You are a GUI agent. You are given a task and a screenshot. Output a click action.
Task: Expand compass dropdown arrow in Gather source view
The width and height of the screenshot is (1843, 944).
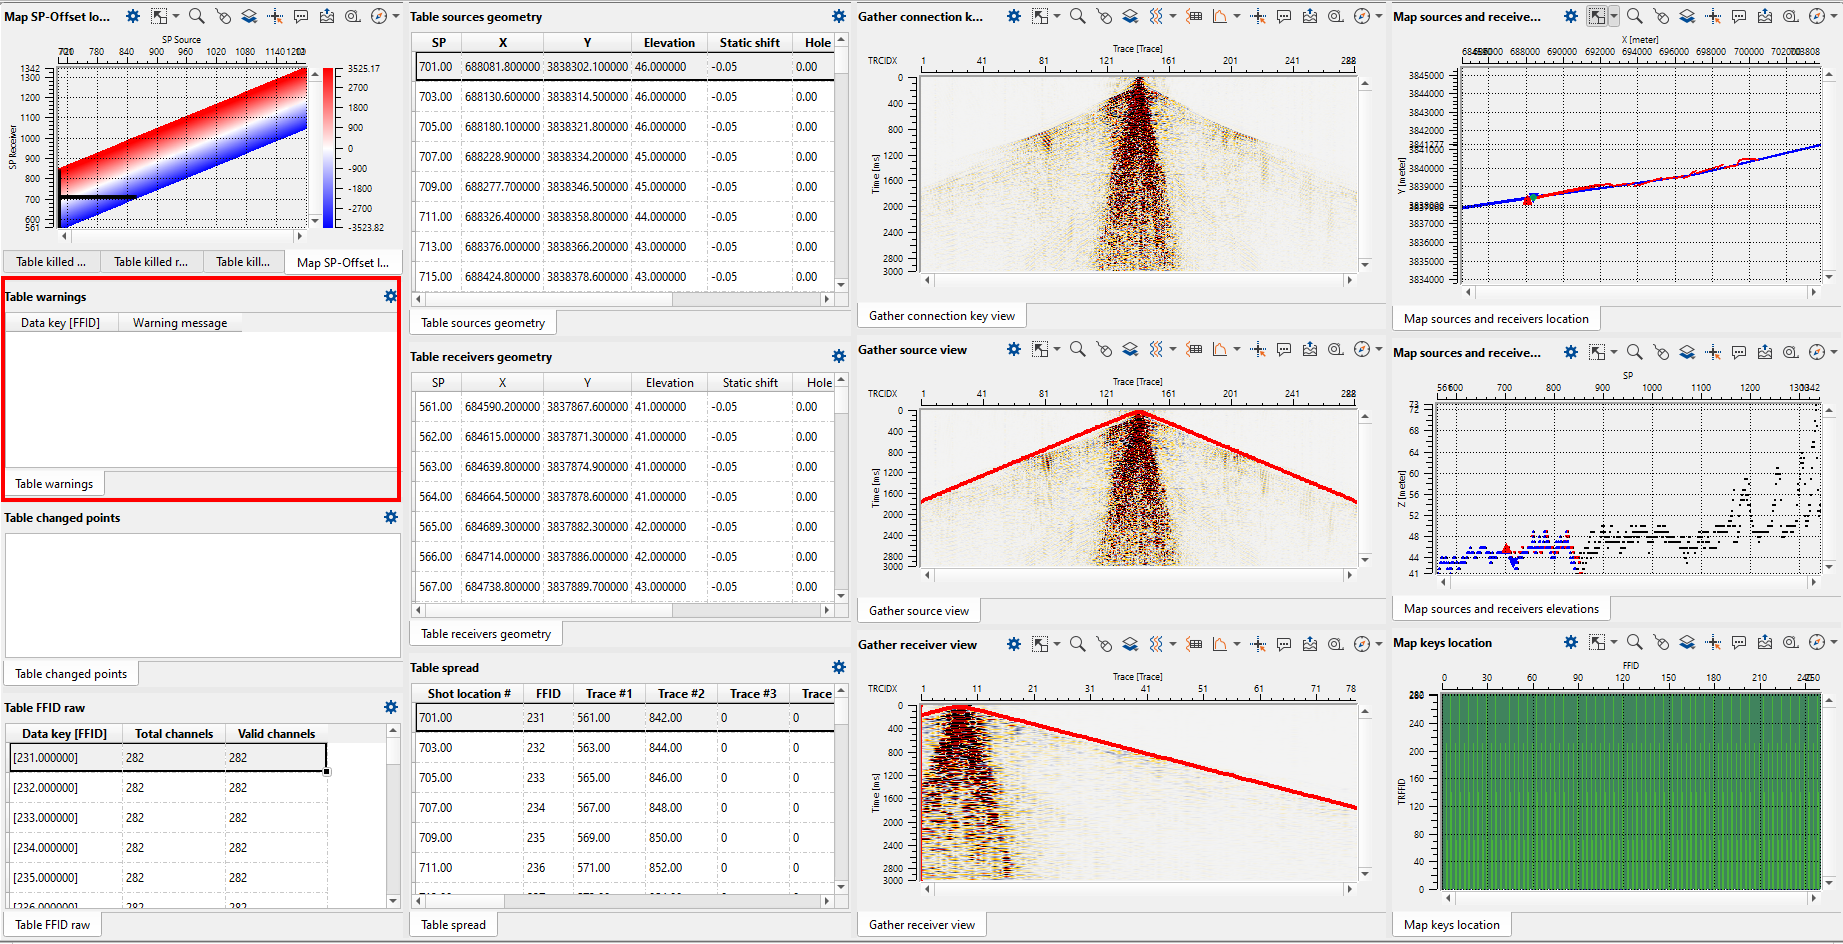click(1379, 349)
